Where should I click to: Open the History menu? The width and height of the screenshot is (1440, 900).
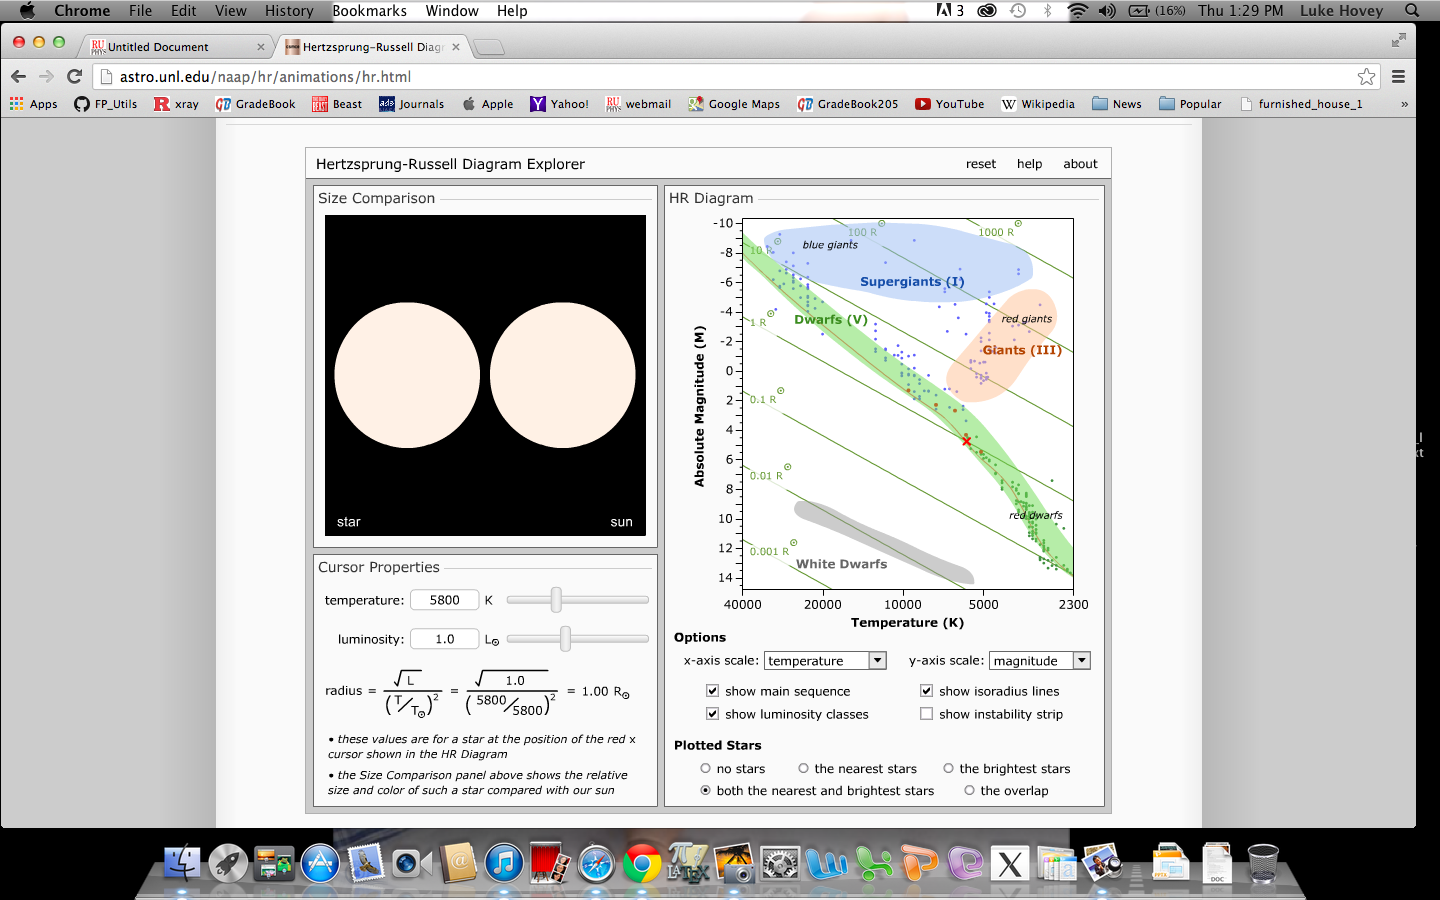pyautogui.click(x=289, y=10)
